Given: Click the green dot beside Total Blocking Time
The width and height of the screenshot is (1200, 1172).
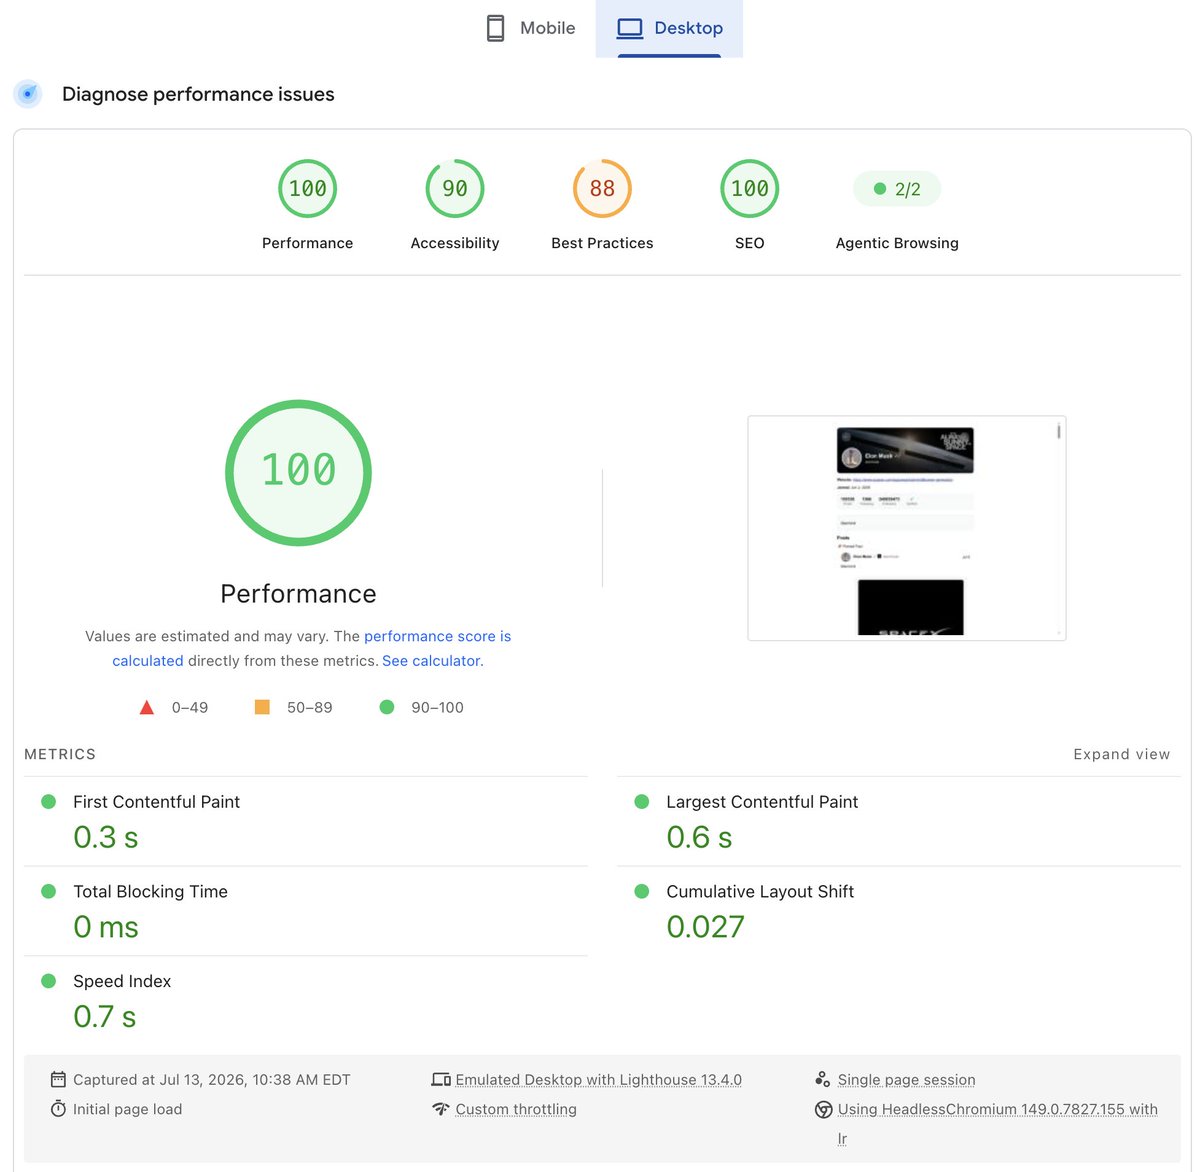Looking at the screenshot, I should 48,891.
